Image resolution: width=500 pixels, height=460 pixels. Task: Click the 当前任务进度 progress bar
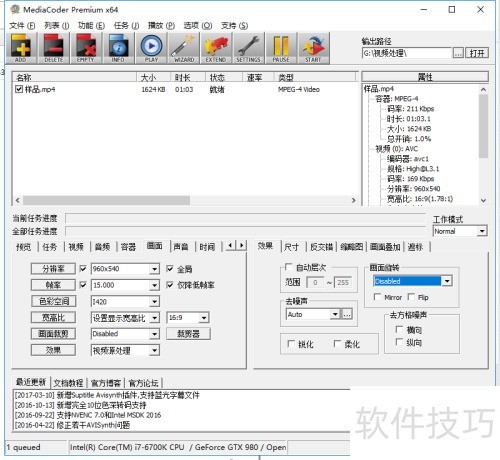[x=246, y=218]
